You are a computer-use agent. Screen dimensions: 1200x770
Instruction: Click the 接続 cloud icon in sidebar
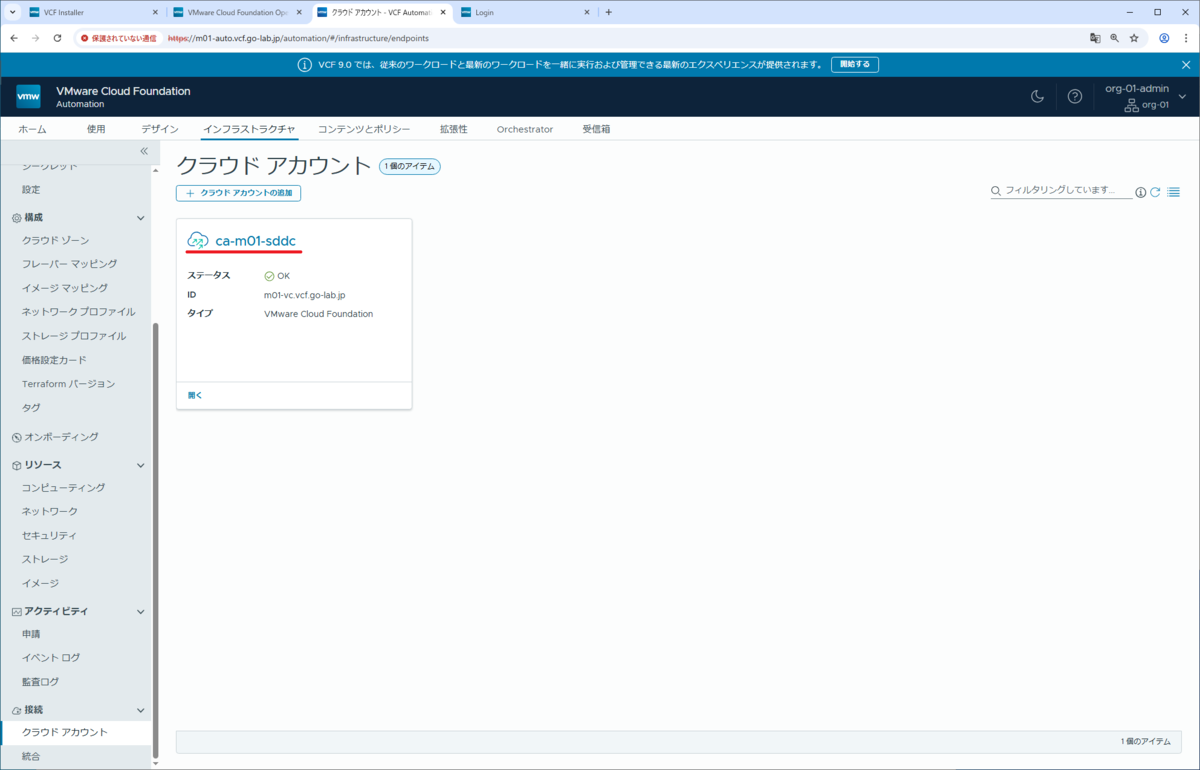16,709
